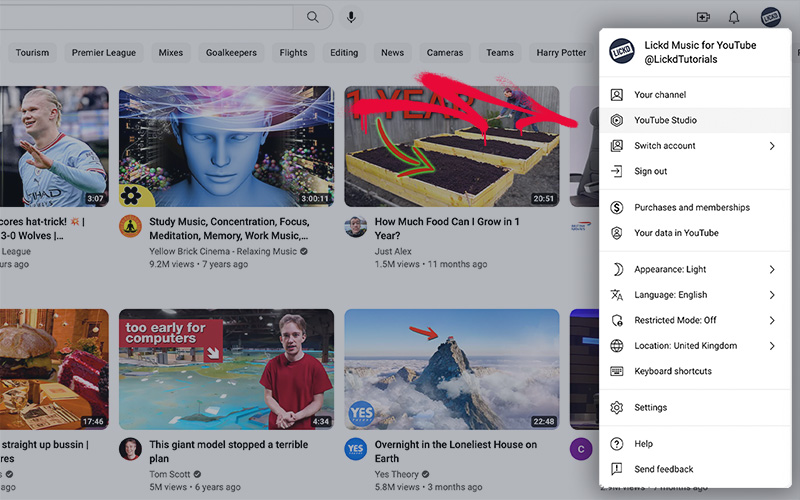Open the footballer hat-trick thumbnail
Viewport: 800px width, 500px height.
point(54,146)
